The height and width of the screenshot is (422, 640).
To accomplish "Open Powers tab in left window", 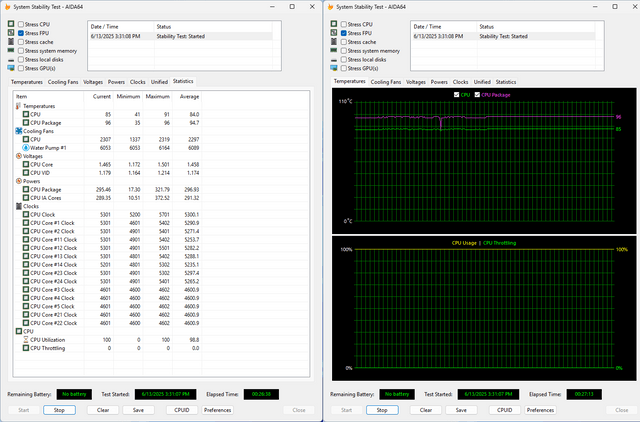I will (x=116, y=82).
